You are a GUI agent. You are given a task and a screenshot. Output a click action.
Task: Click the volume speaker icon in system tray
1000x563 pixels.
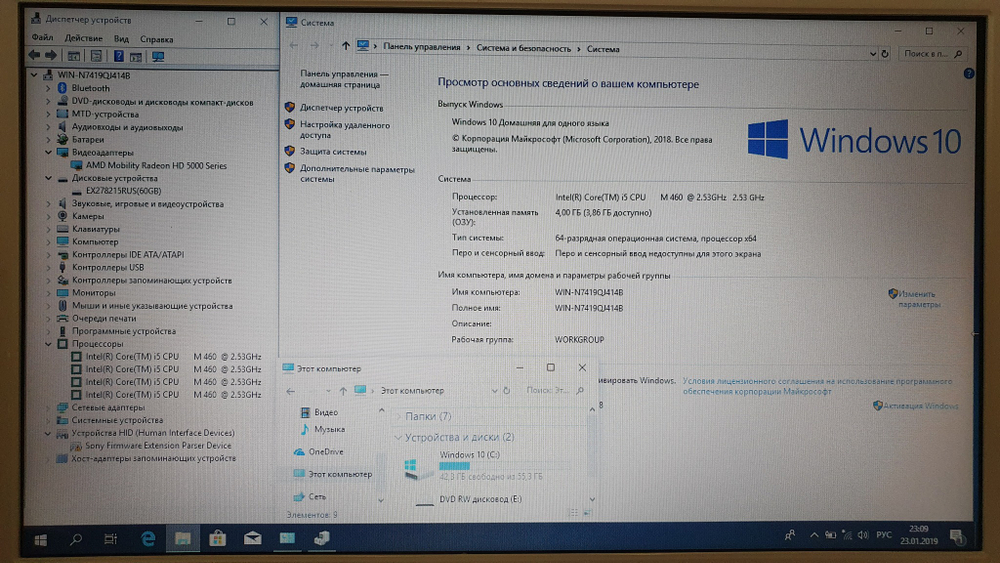pyautogui.click(x=863, y=535)
